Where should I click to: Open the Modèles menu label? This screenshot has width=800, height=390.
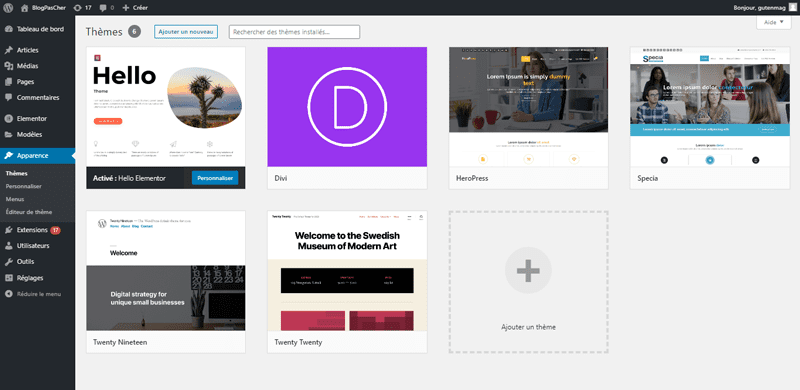click(30, 135)
